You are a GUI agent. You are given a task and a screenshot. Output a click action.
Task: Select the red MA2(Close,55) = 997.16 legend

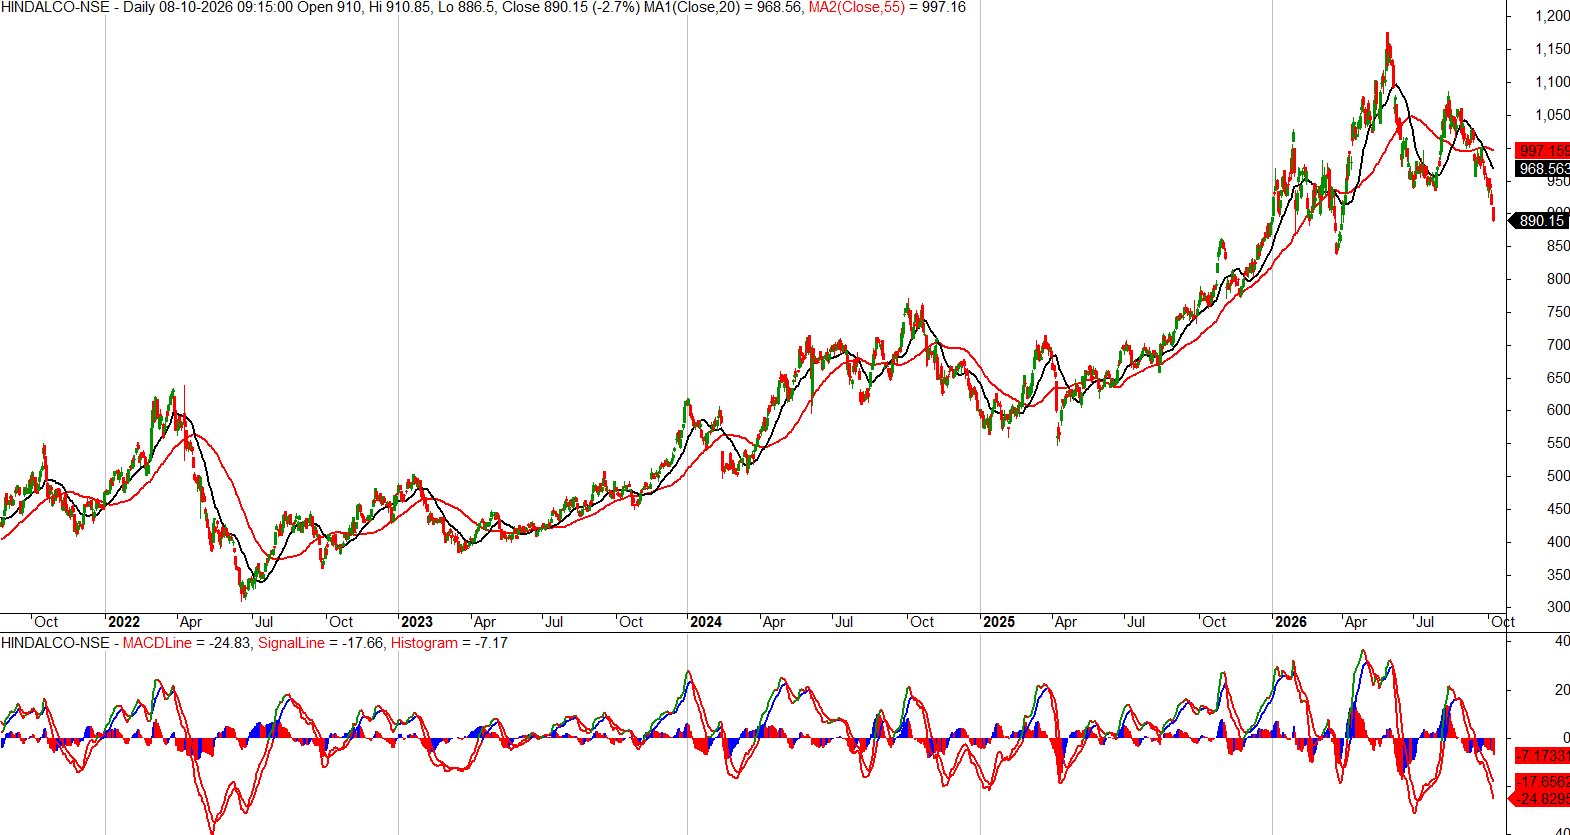pos(887,7)
